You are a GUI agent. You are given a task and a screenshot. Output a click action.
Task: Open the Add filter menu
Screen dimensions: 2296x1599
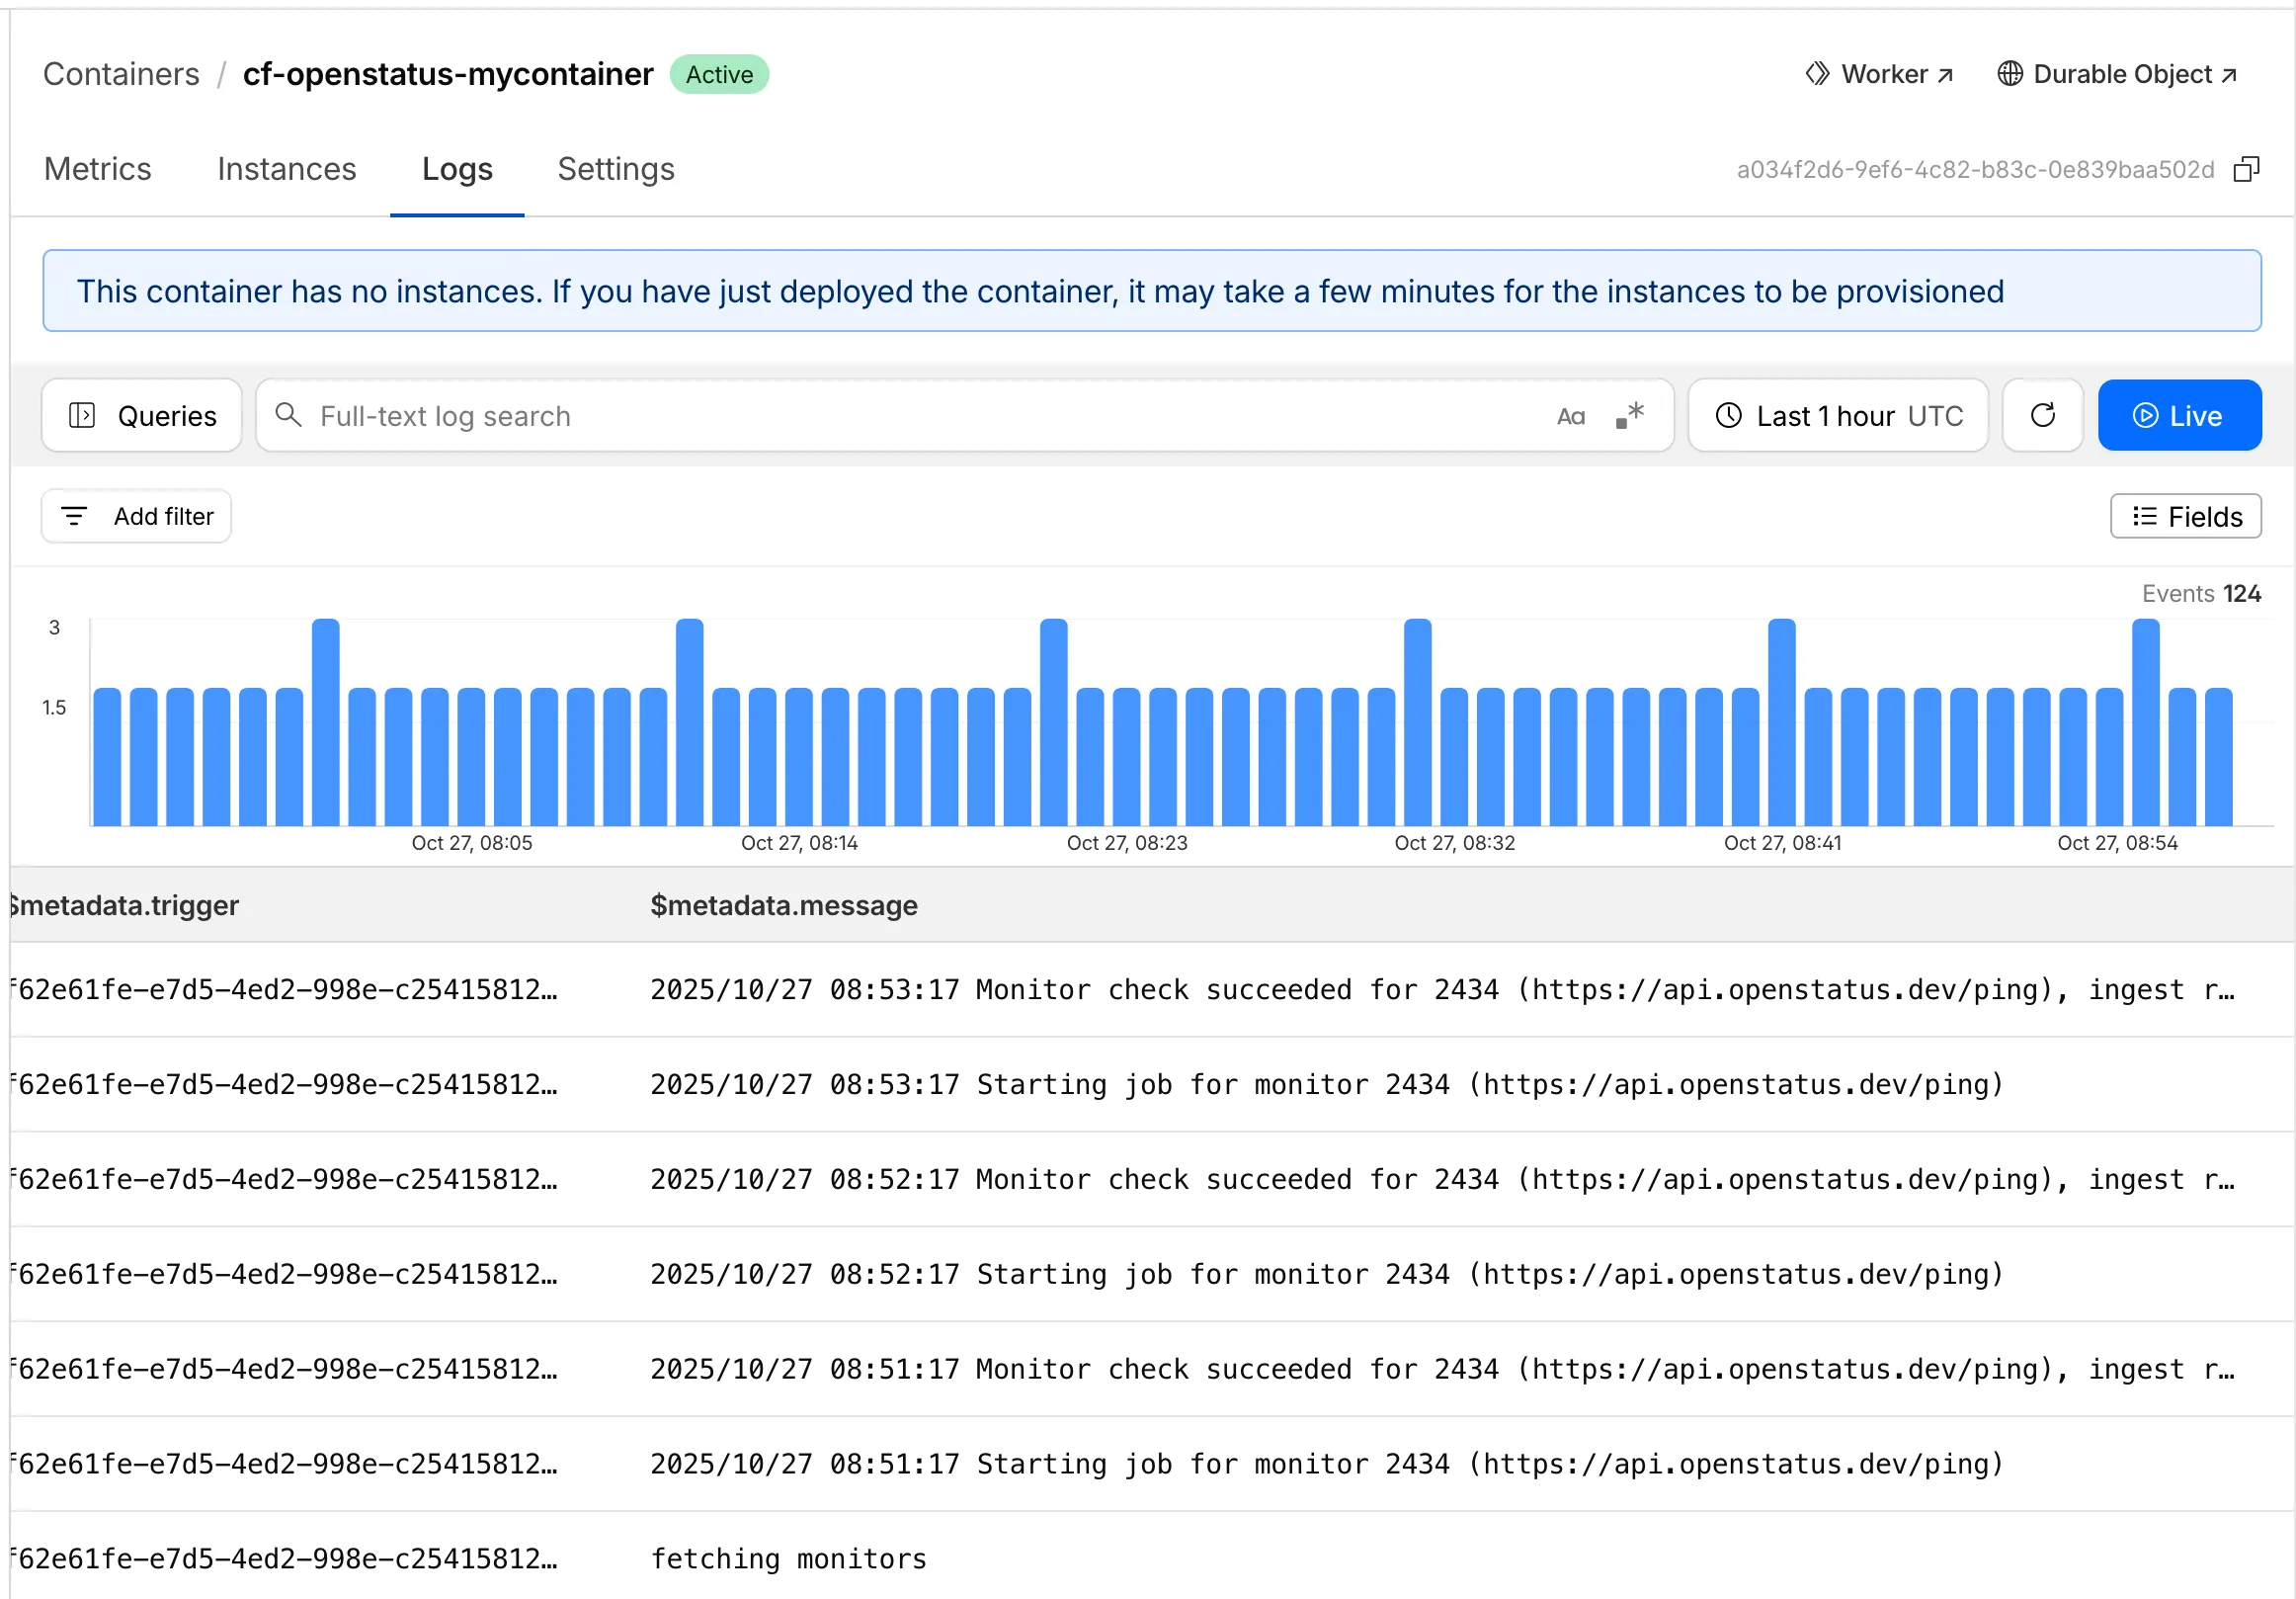[137, 516]
